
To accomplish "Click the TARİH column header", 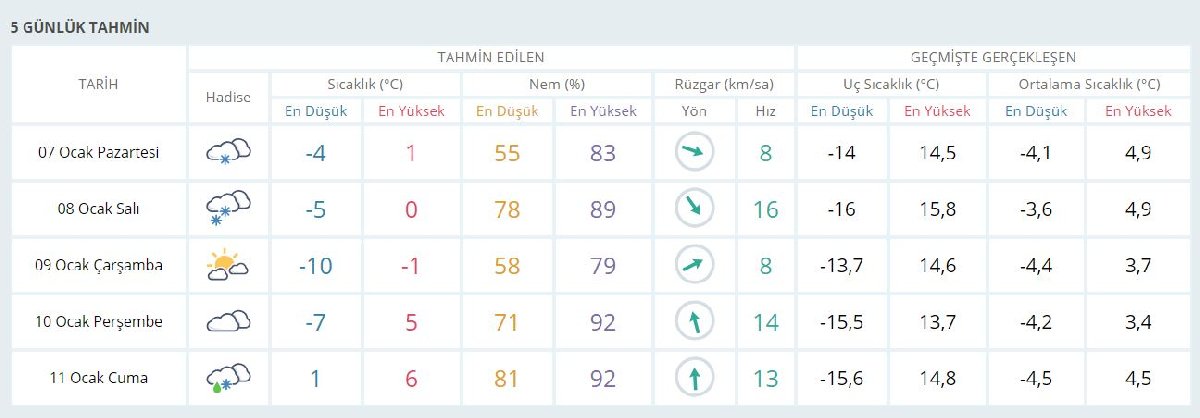I will point(98,84).
